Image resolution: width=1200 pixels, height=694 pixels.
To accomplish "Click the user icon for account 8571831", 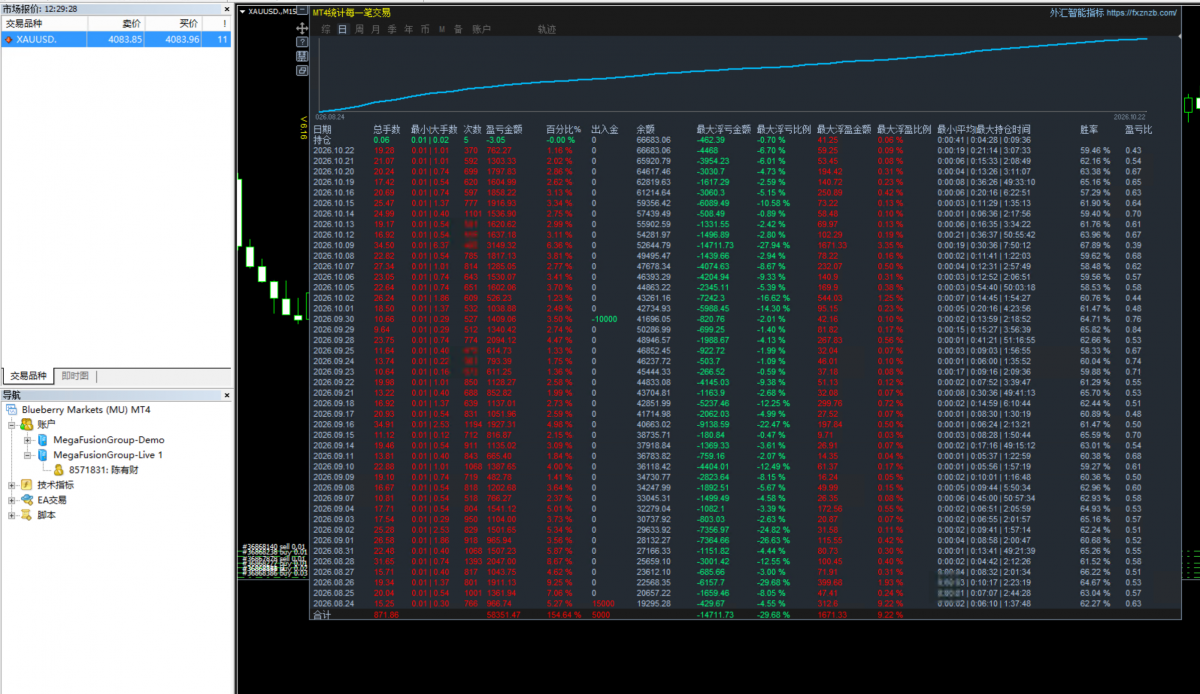I will click(x=58, y=470).
